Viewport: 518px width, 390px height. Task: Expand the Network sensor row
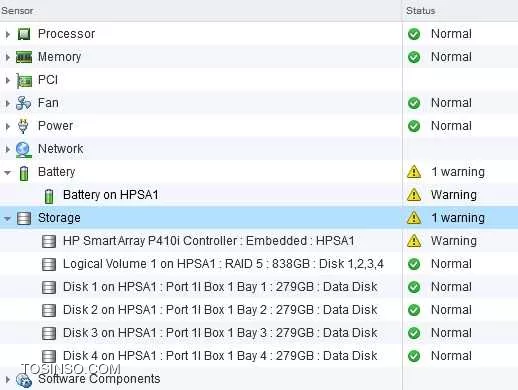pyautogui.click(x=8, y=149)
